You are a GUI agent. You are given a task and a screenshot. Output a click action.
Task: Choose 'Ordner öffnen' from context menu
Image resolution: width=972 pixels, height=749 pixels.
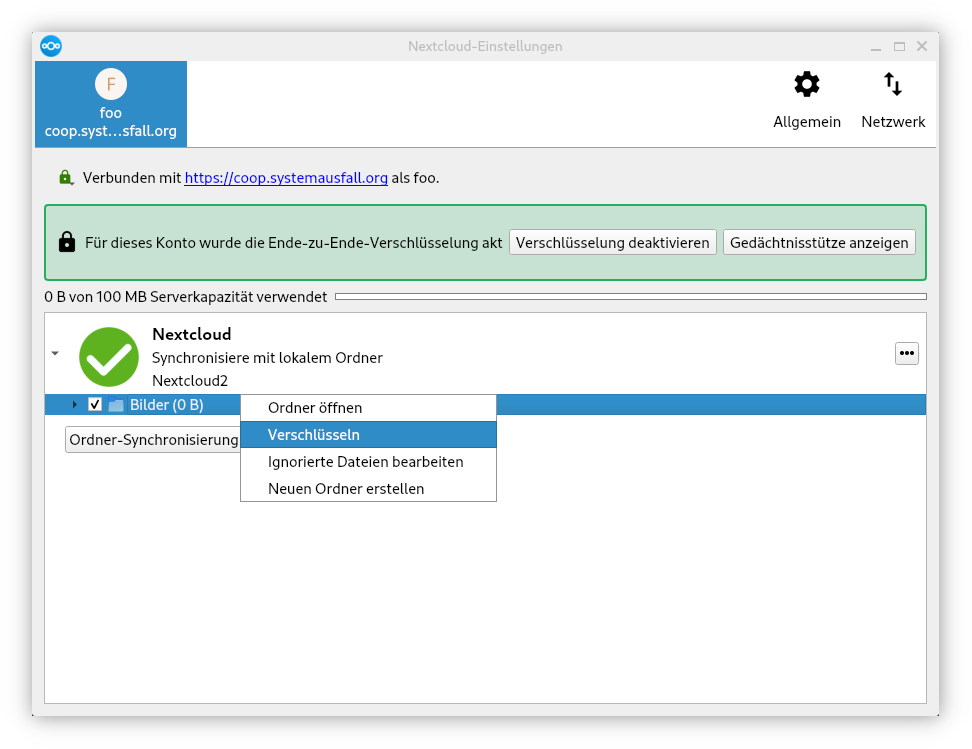pos(368,408)
